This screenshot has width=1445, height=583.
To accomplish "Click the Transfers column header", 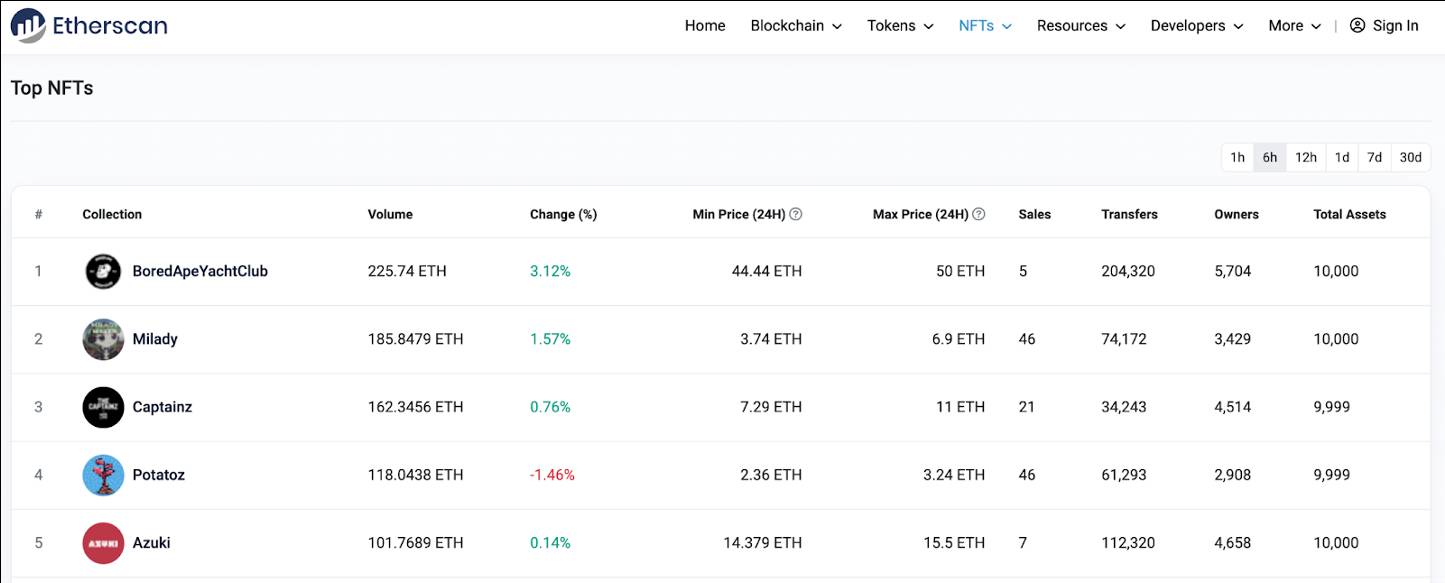I will 1130,214.
